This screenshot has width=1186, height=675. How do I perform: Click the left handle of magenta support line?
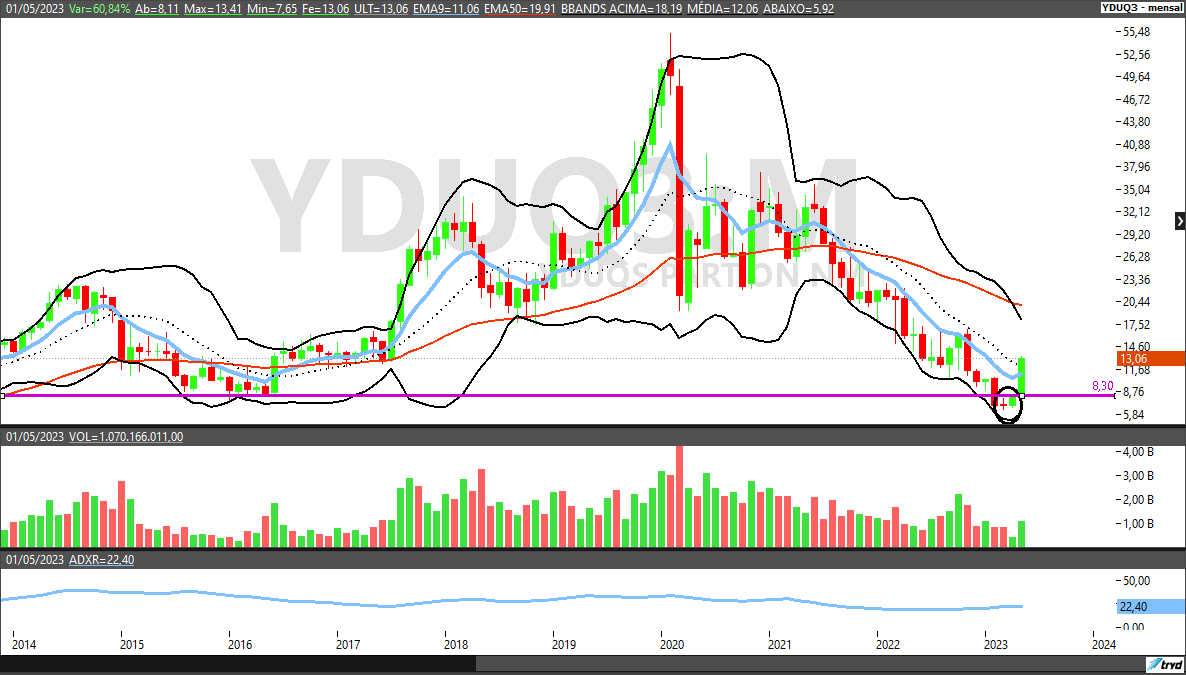[x=4, y=396]
